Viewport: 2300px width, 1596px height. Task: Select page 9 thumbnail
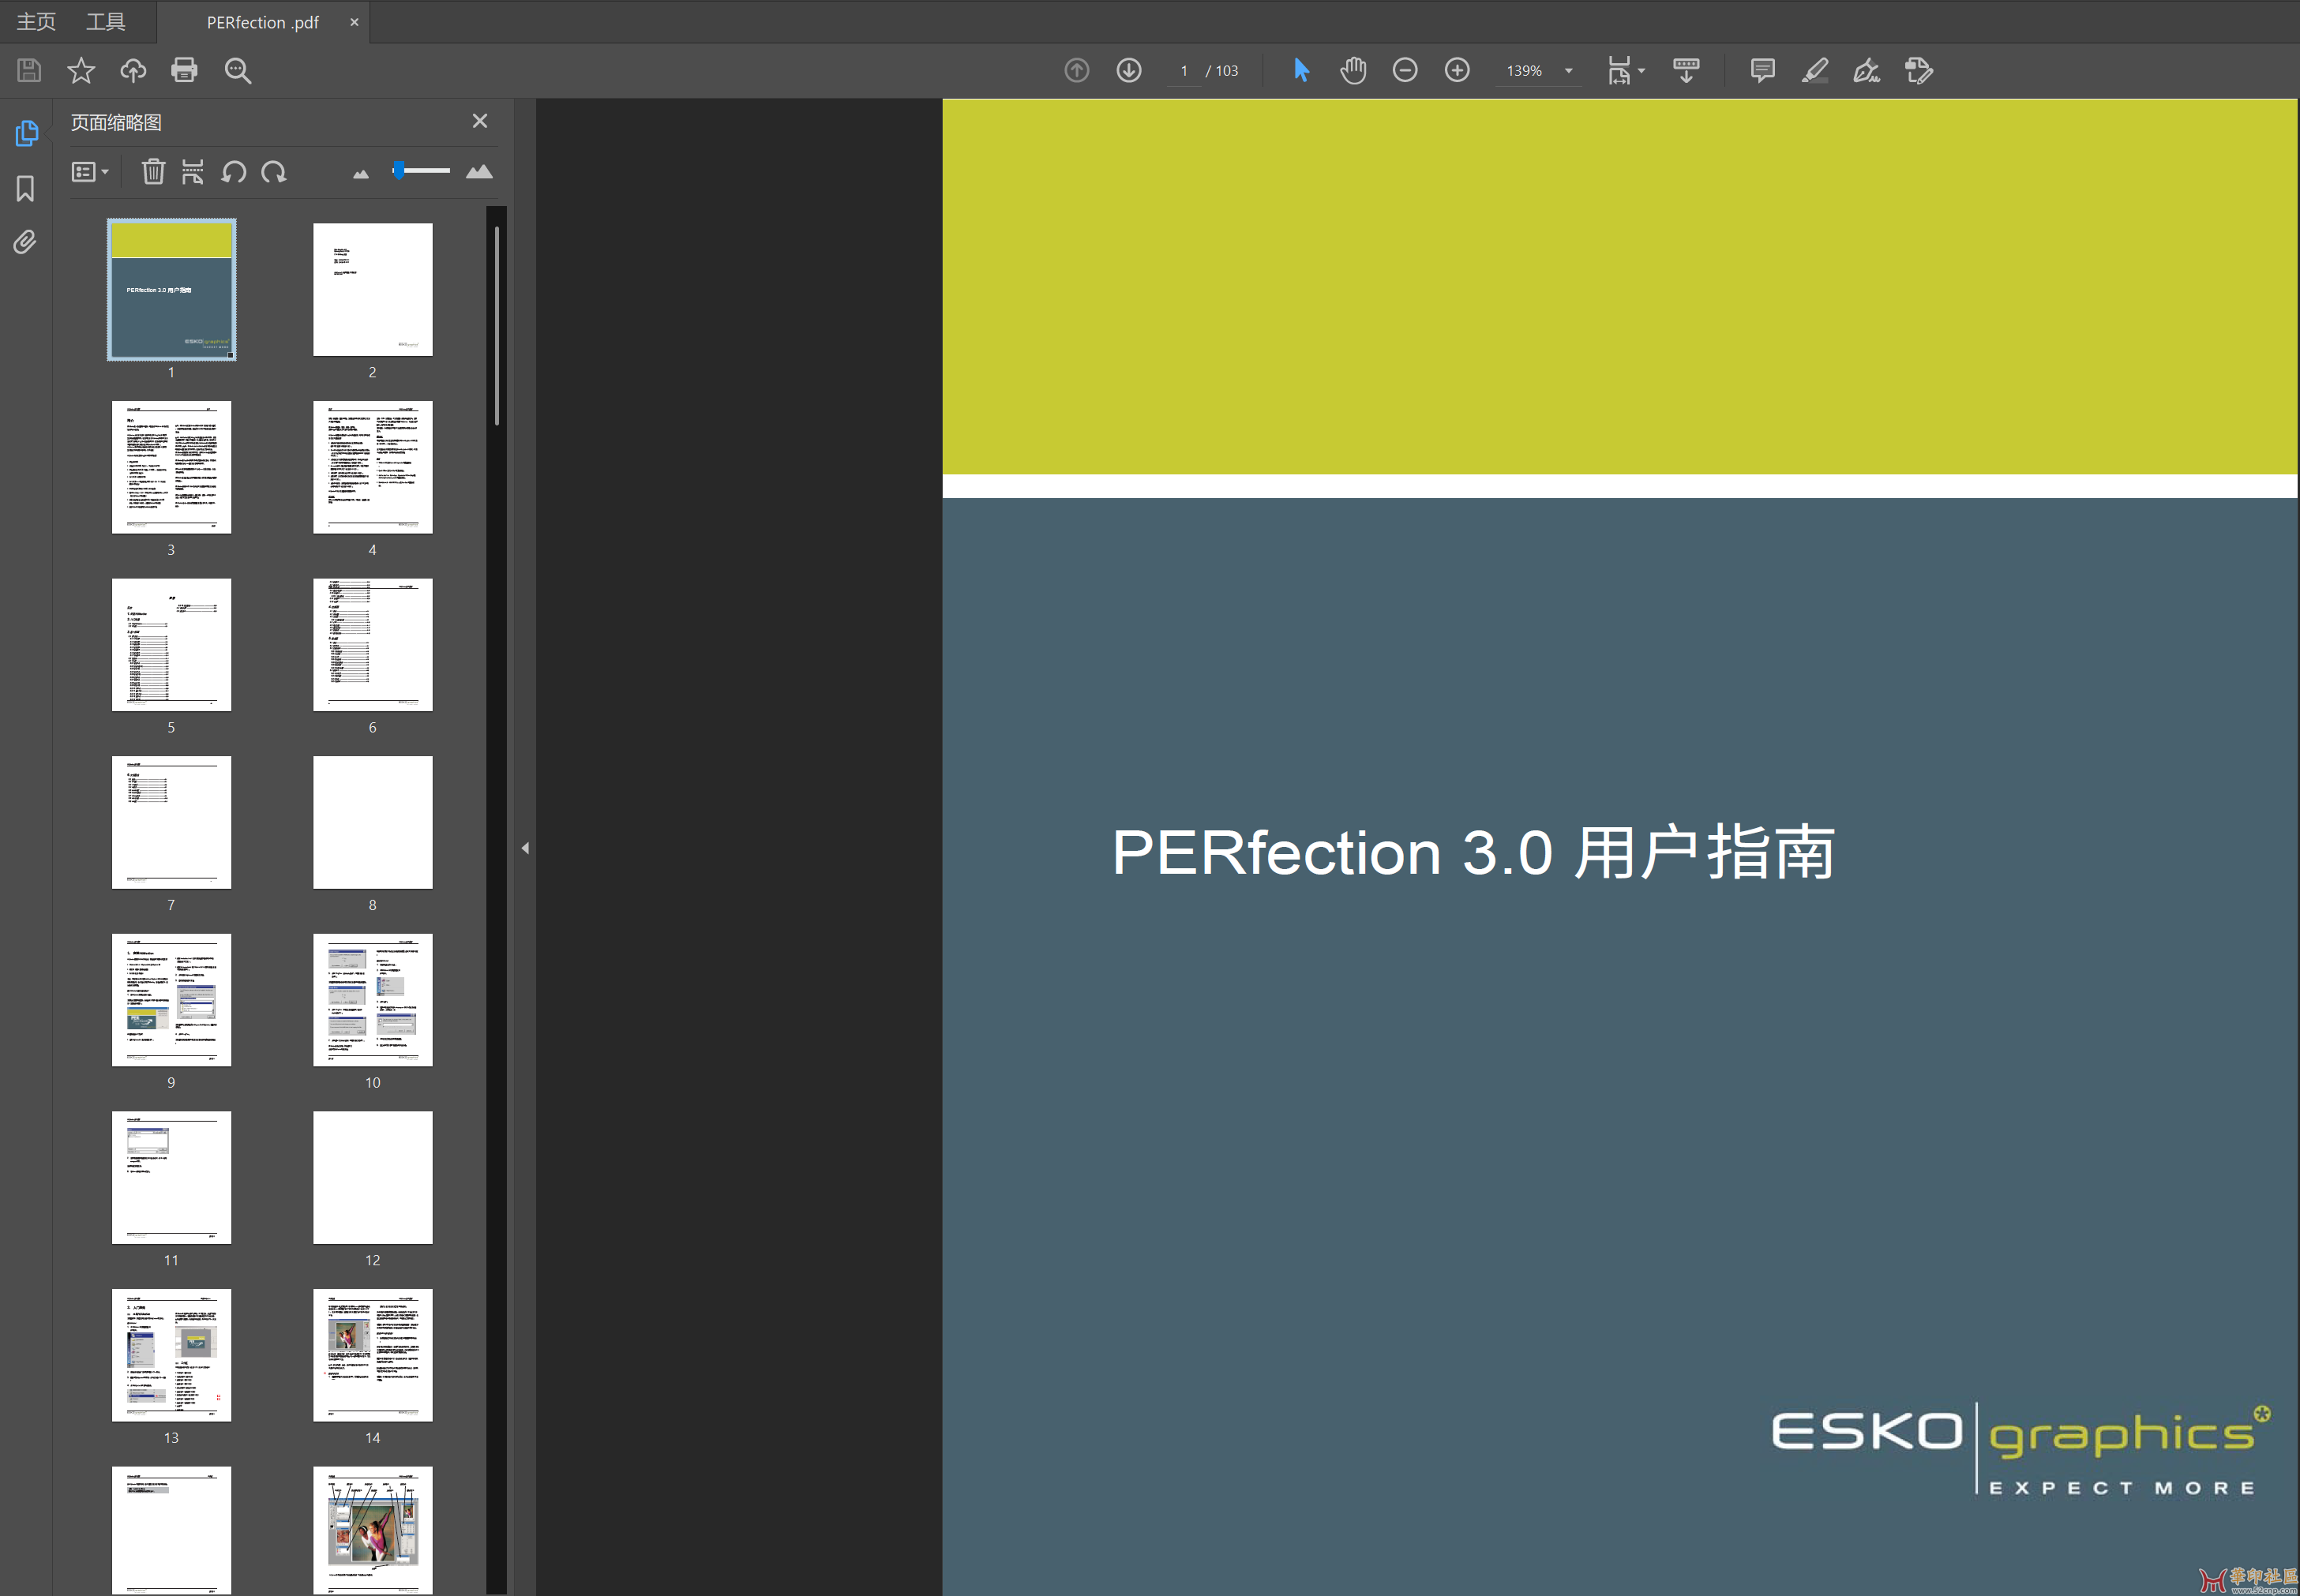click(172, 1000)
